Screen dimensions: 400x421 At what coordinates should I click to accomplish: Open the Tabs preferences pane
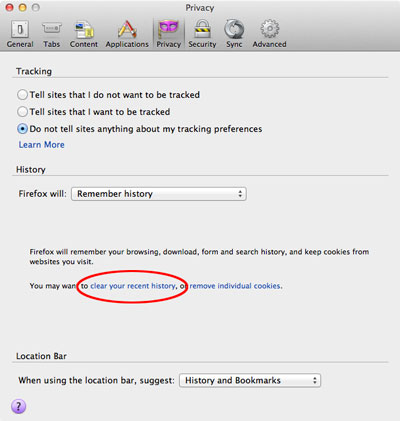pyautogui.click(x=52, y=34)
